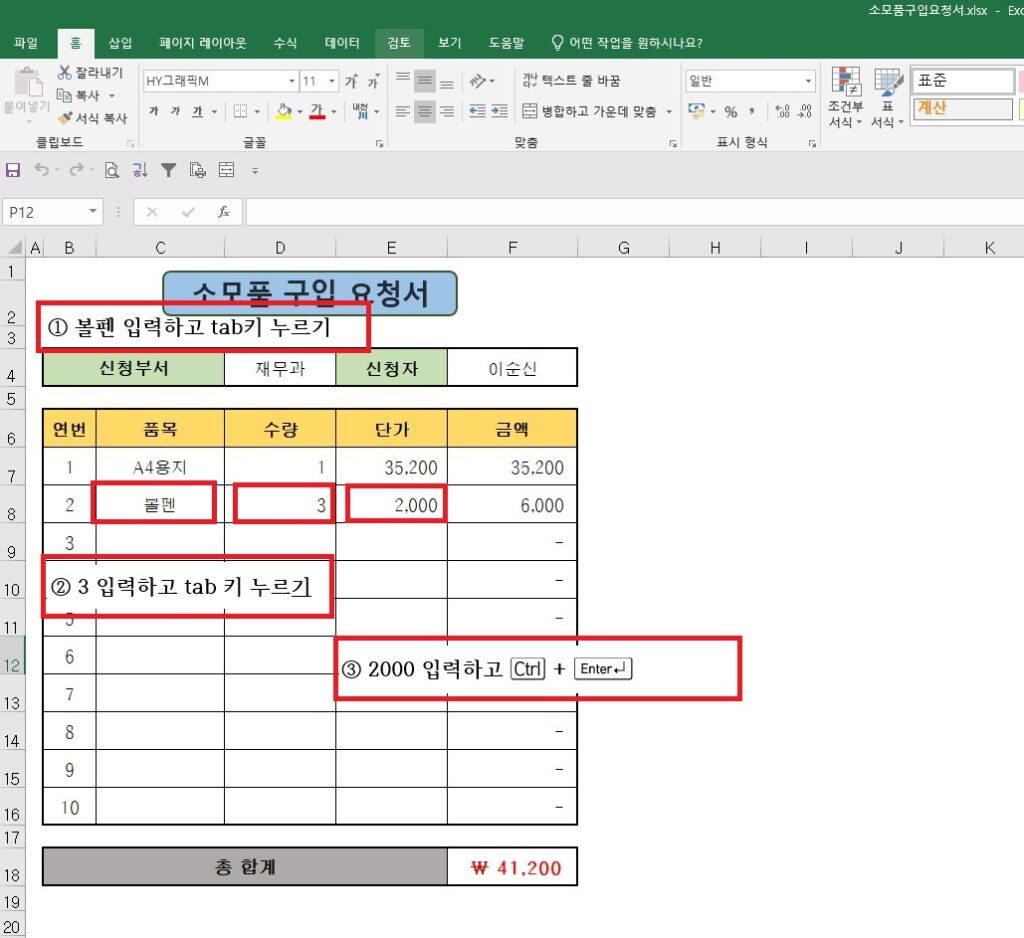
Task: Apply yellow fill color from paint bucket
Action: click(284, 111)
